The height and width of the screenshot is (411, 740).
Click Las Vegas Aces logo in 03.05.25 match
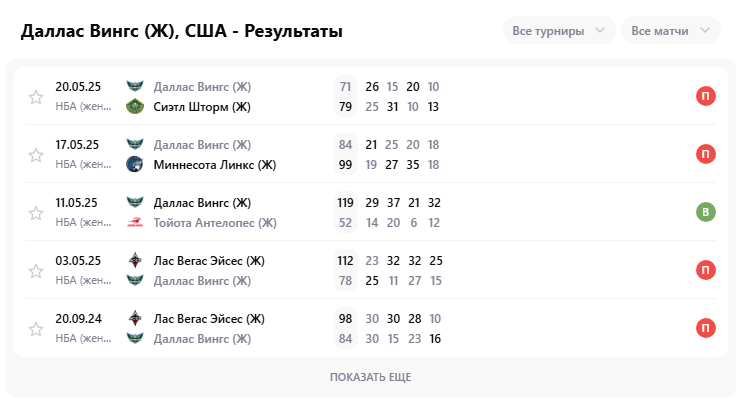point(135,260)
